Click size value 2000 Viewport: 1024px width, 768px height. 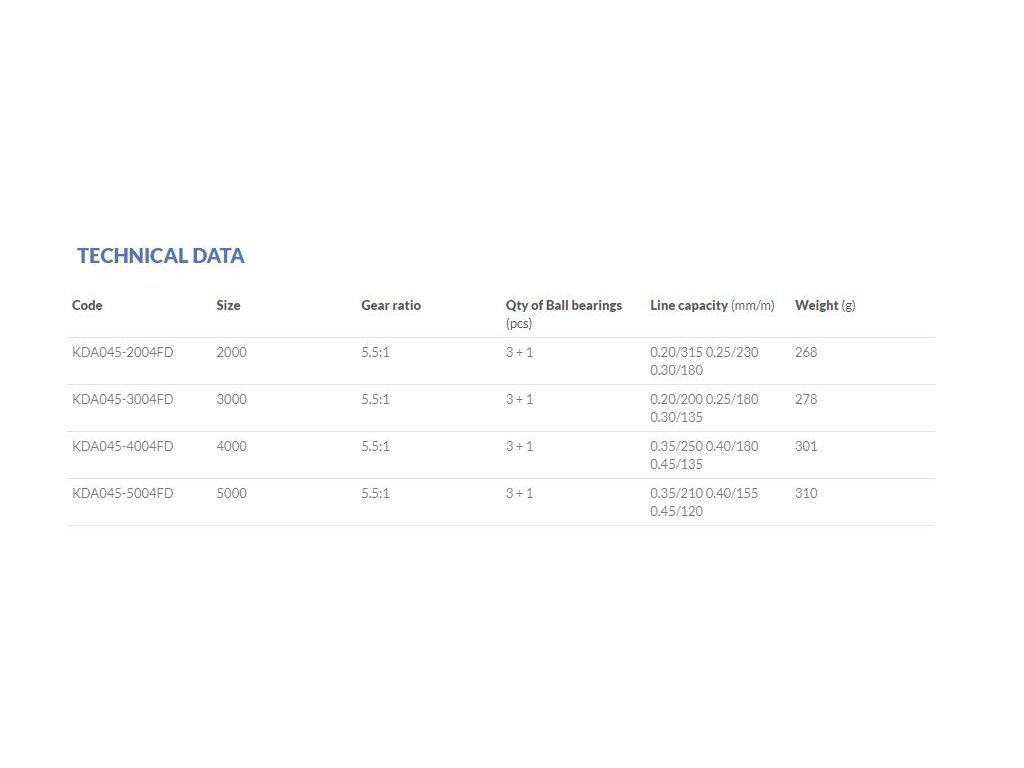point(231,352)
